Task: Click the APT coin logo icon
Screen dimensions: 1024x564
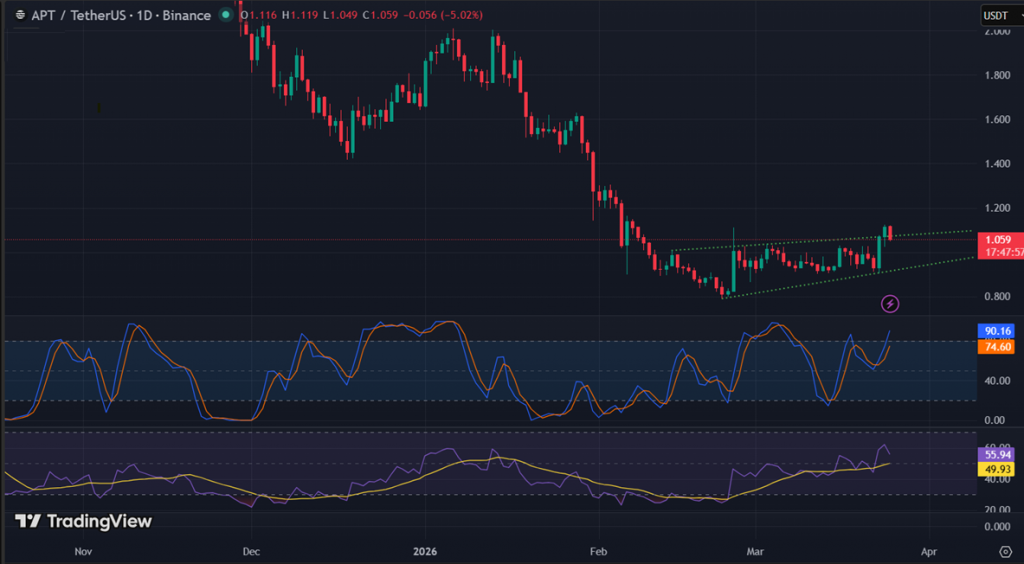Action: [20, 15]
